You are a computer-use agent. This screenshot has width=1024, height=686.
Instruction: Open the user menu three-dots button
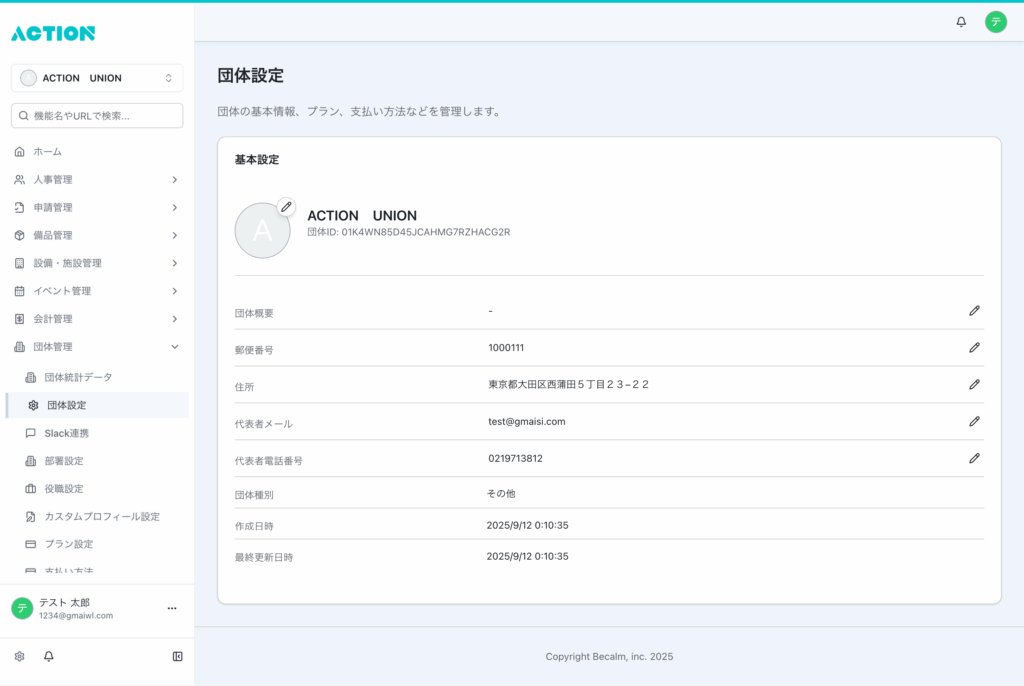[x=172, y=608]
